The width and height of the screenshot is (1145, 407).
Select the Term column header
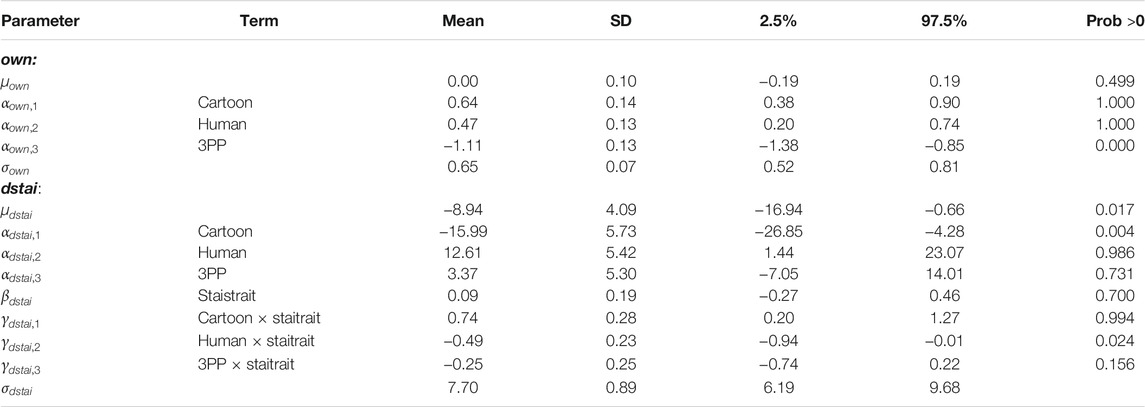coord(259,22)
